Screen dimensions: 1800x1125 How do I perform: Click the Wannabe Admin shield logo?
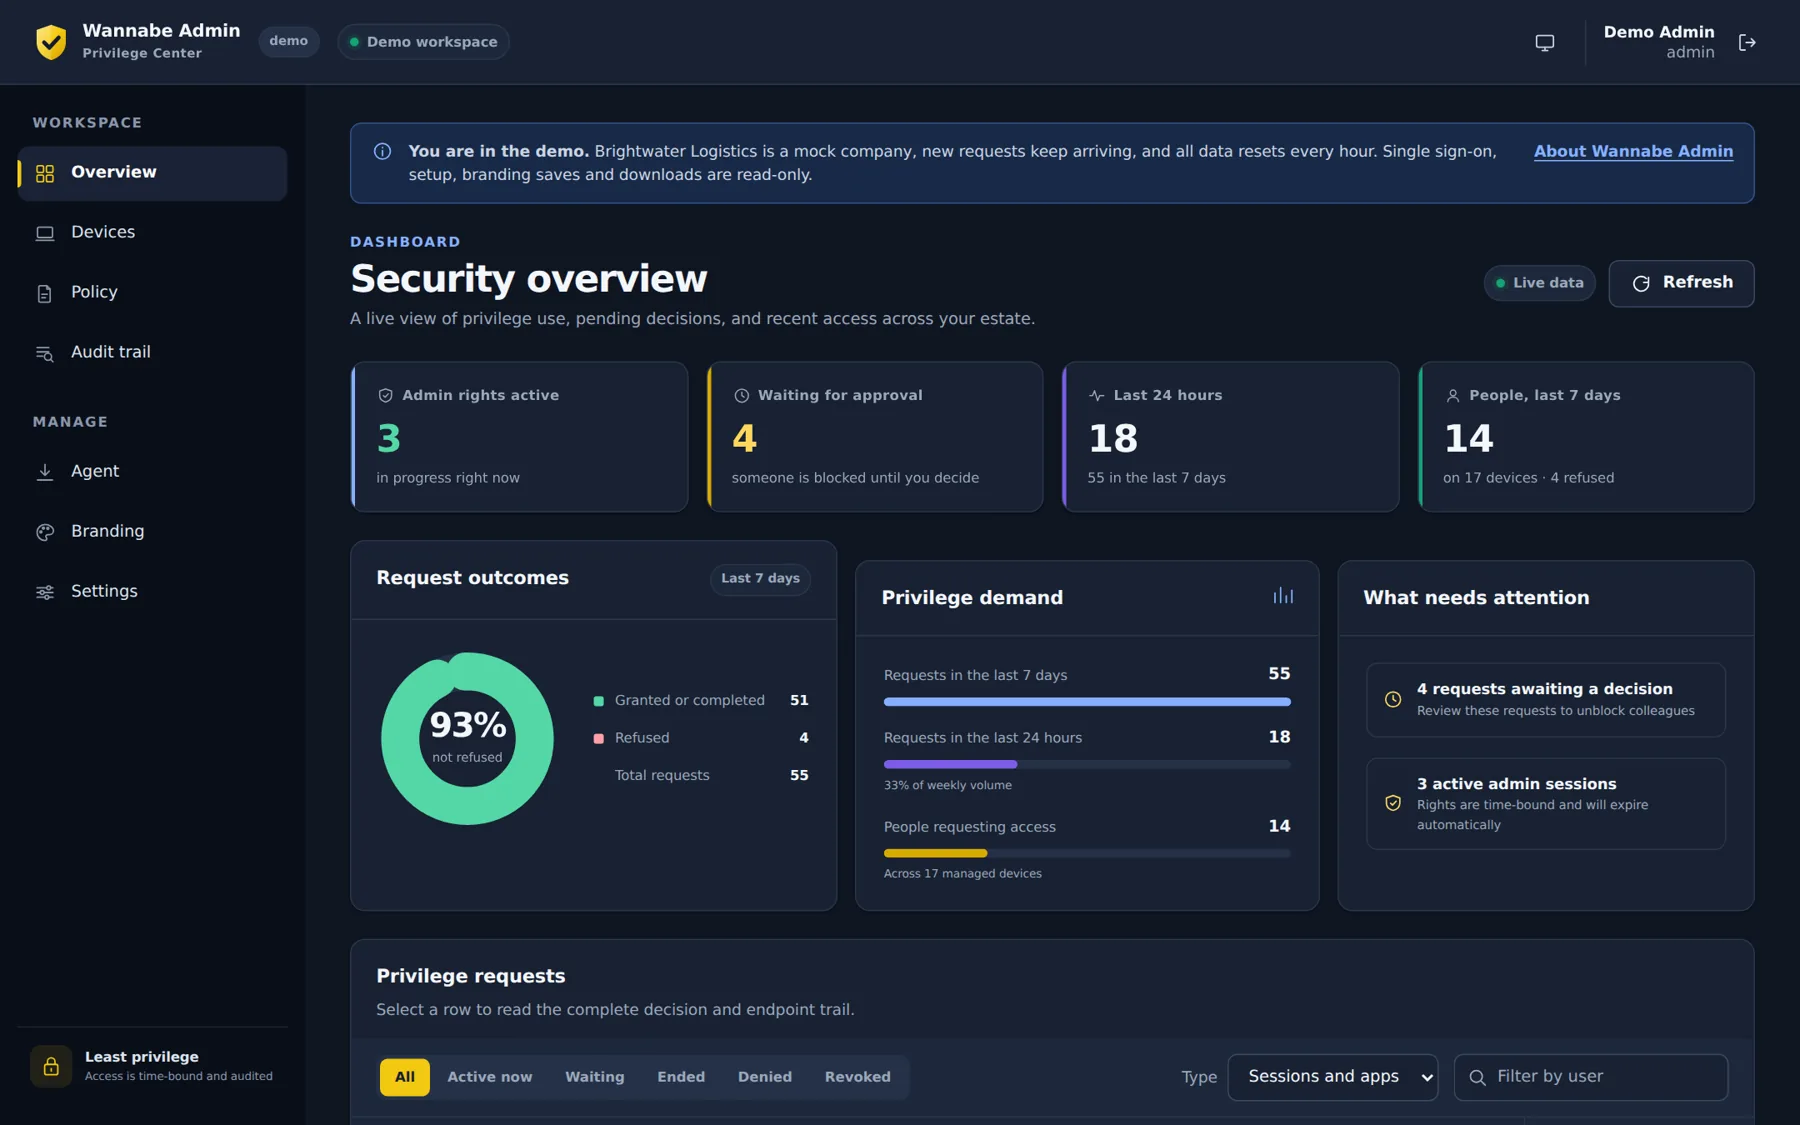(x=51, y=42)
